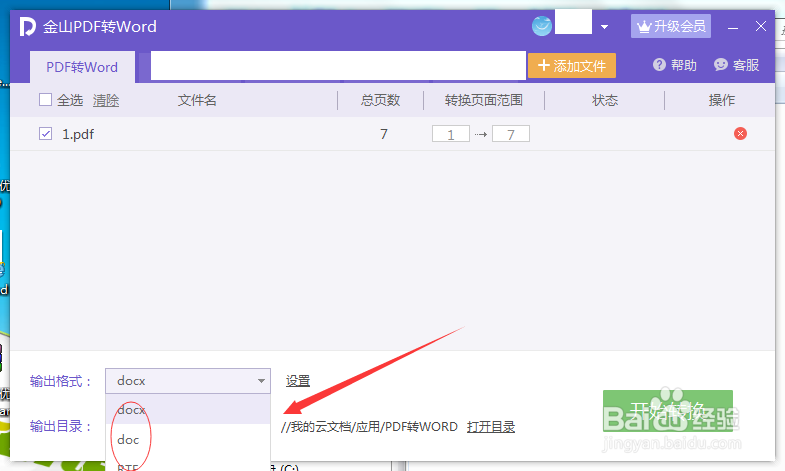Open the 设置 settings link
785x471 pixels.
298,381
